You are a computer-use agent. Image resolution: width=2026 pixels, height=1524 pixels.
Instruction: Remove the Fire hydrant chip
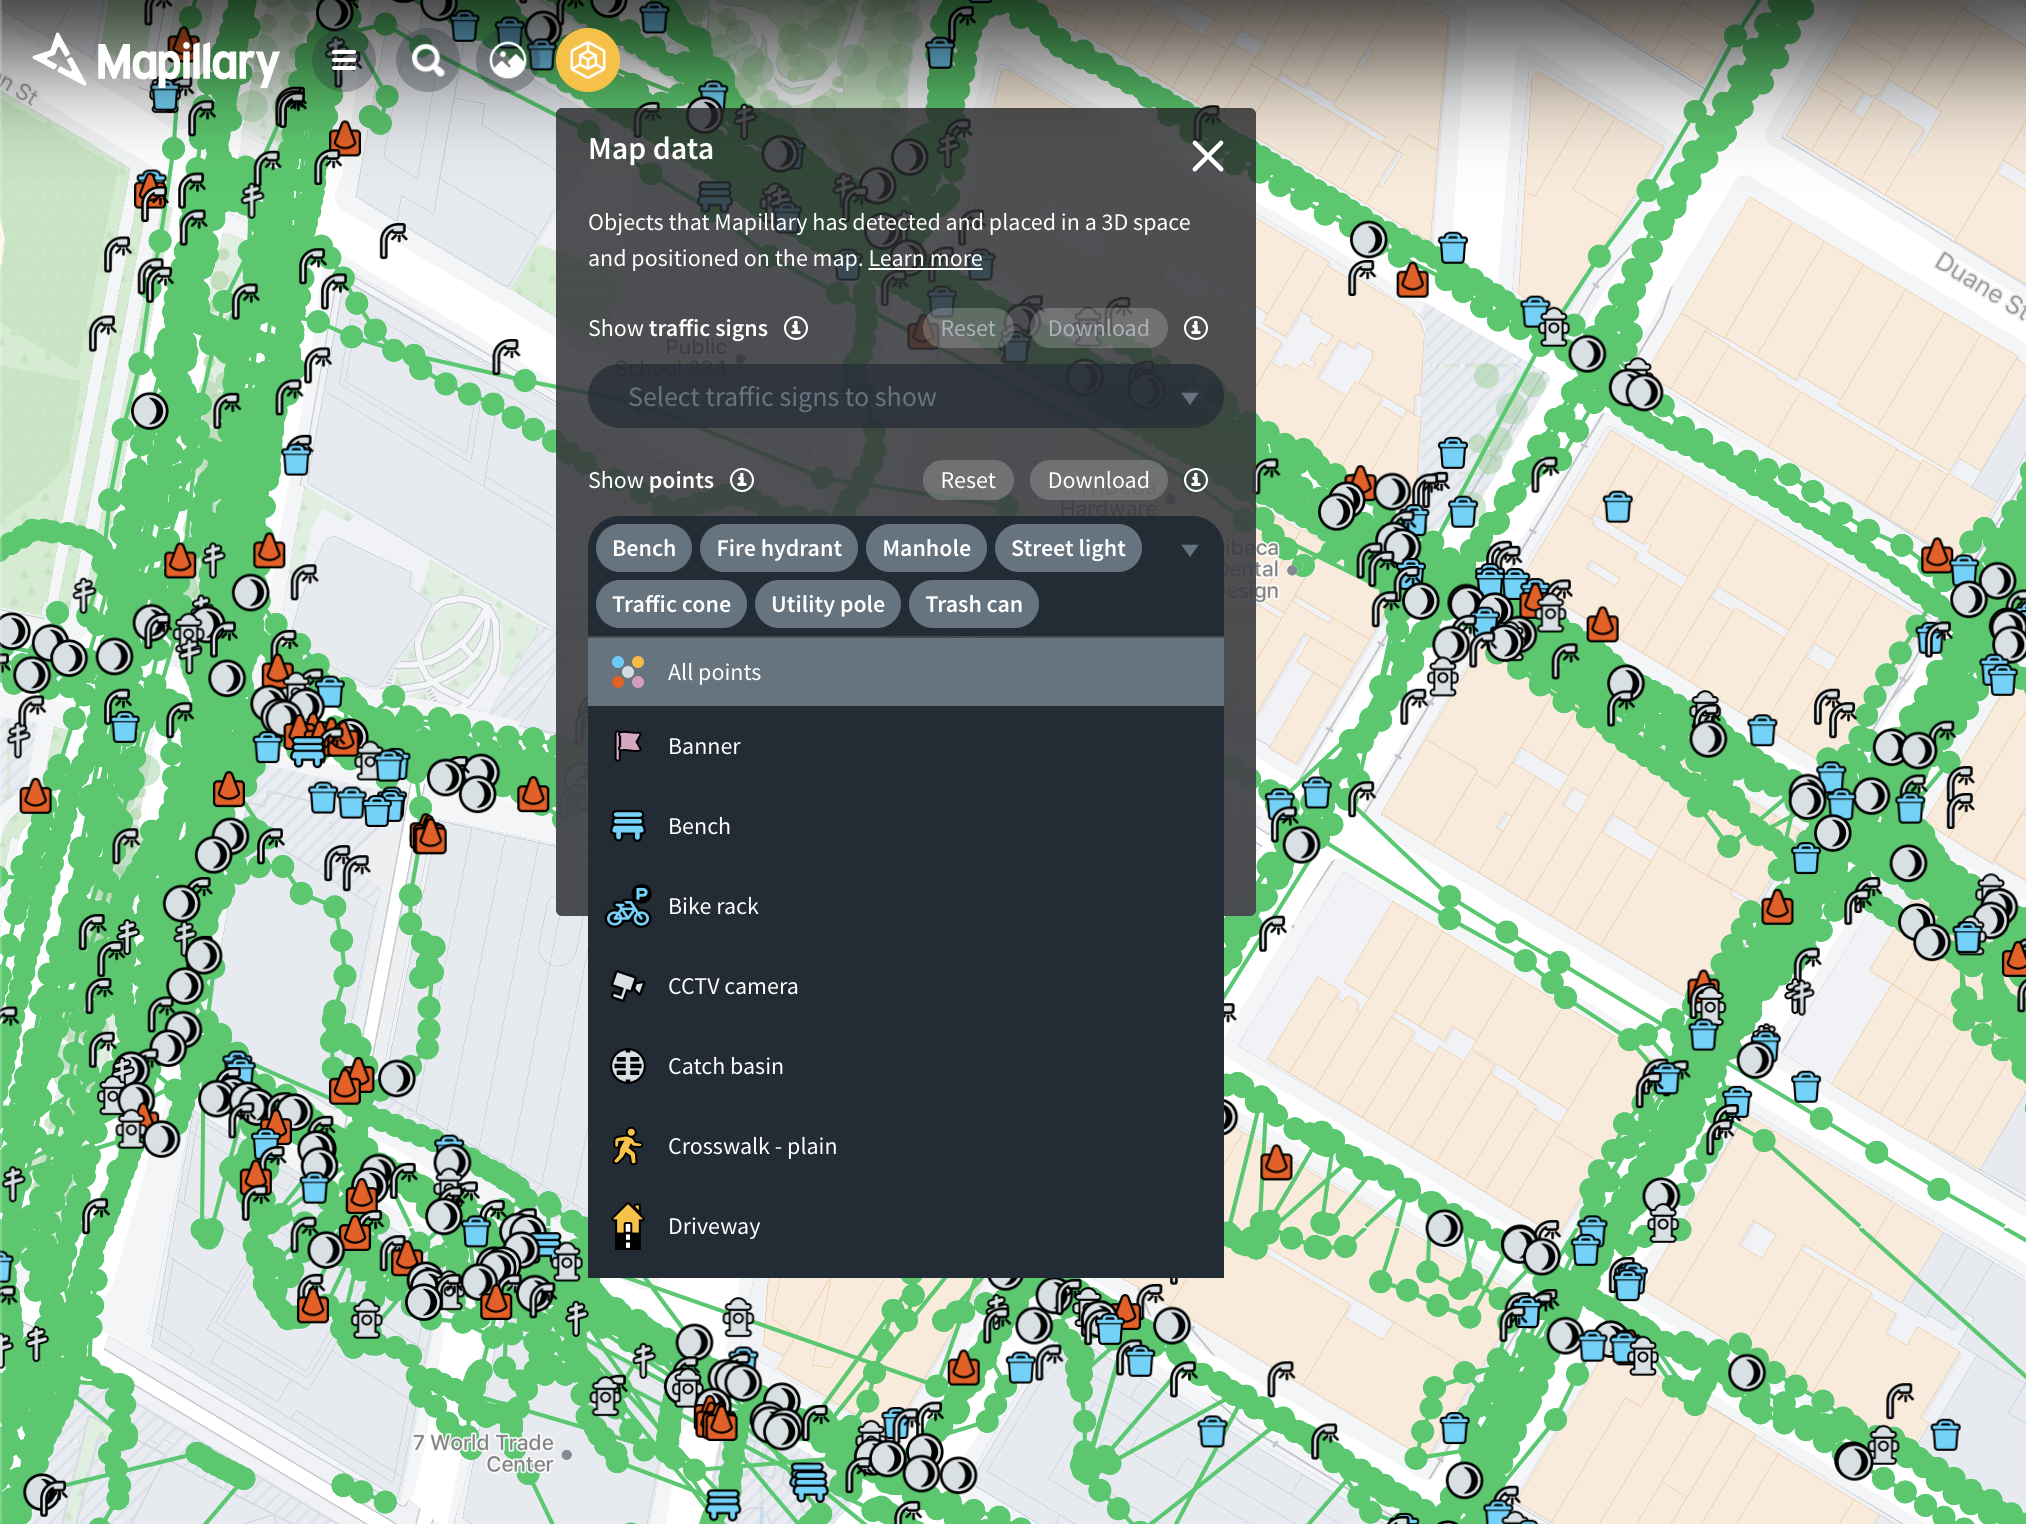point(779,548)
